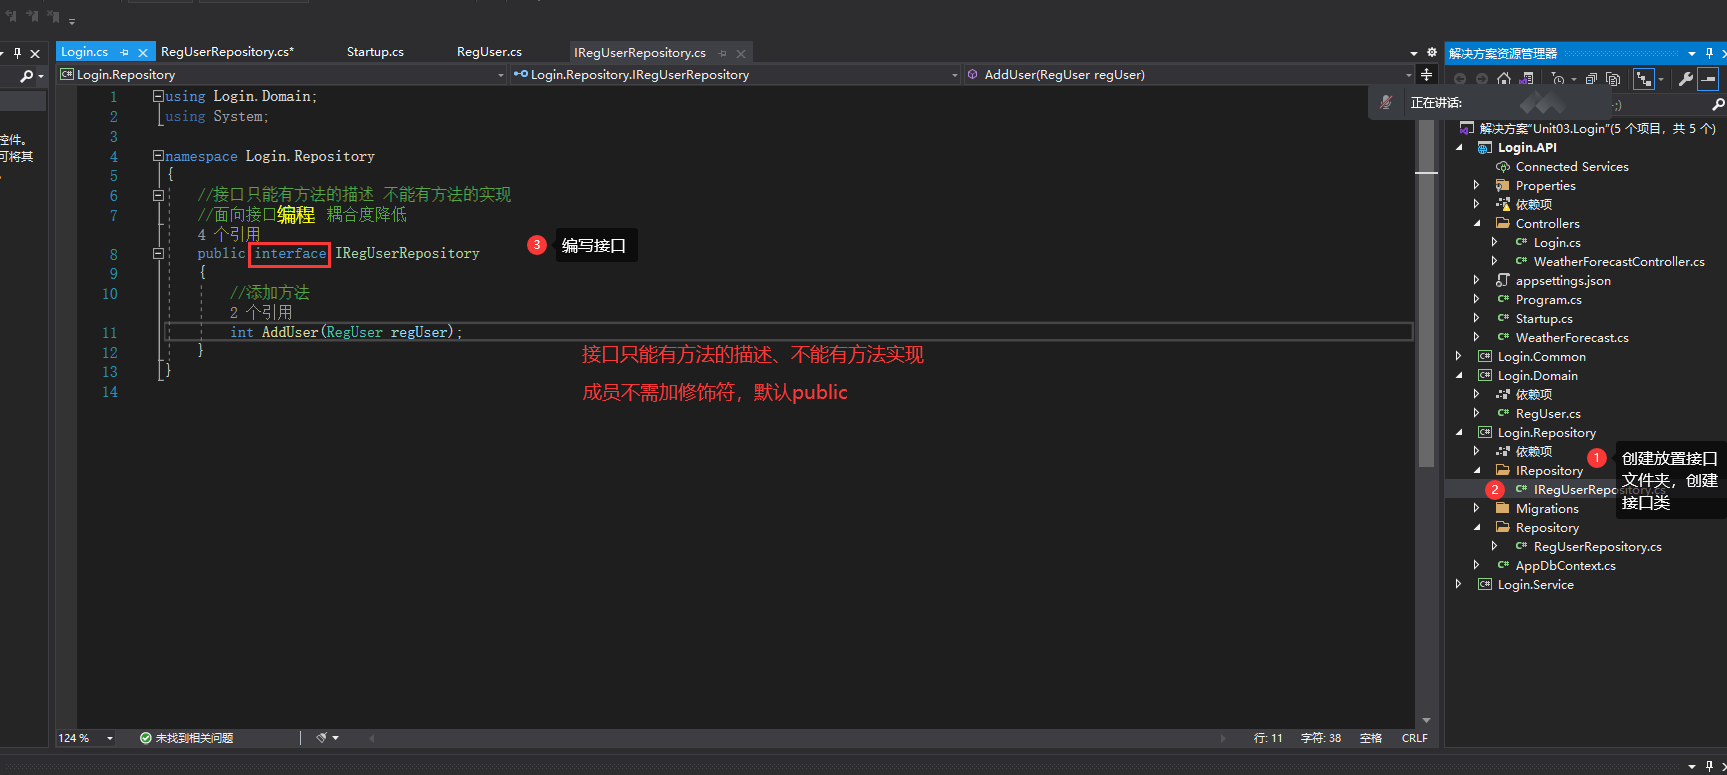Click the forward arrow in Solution Explorer toolbar
The image size is (1727, 775).
(x=1481, y=78)
